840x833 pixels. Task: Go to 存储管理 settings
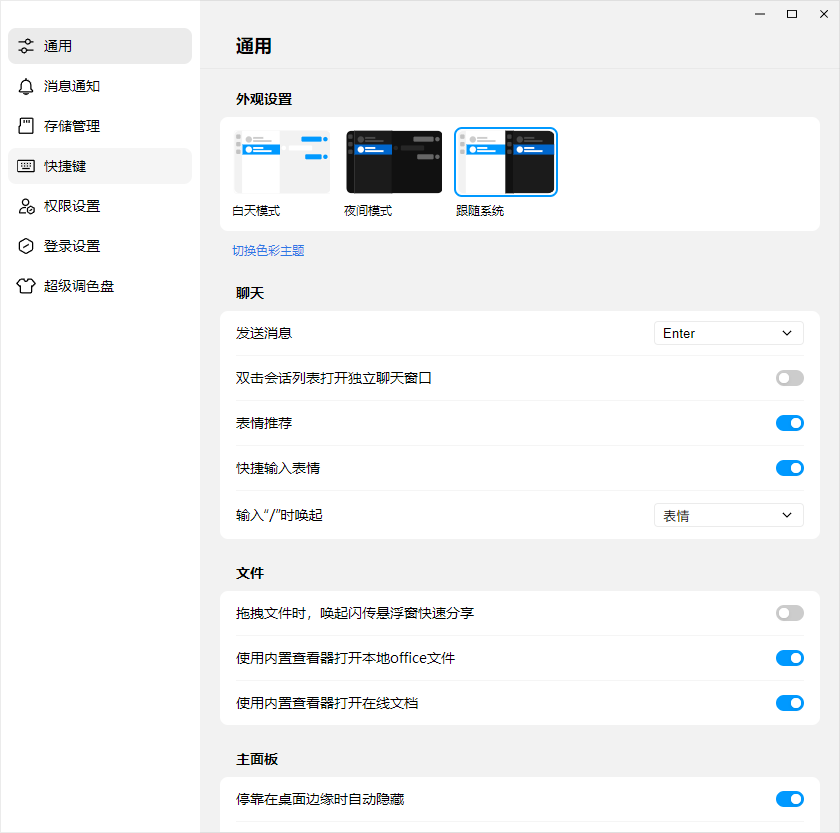click(100, 126)
